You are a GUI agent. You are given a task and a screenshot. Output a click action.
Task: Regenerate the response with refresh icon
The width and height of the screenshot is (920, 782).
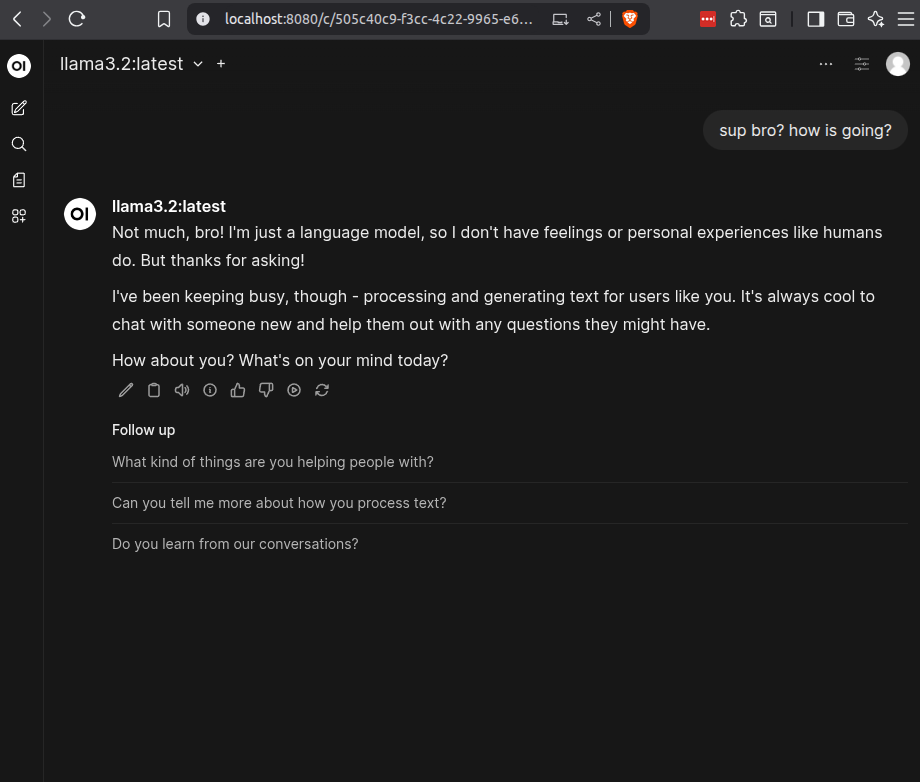(322, 391)
